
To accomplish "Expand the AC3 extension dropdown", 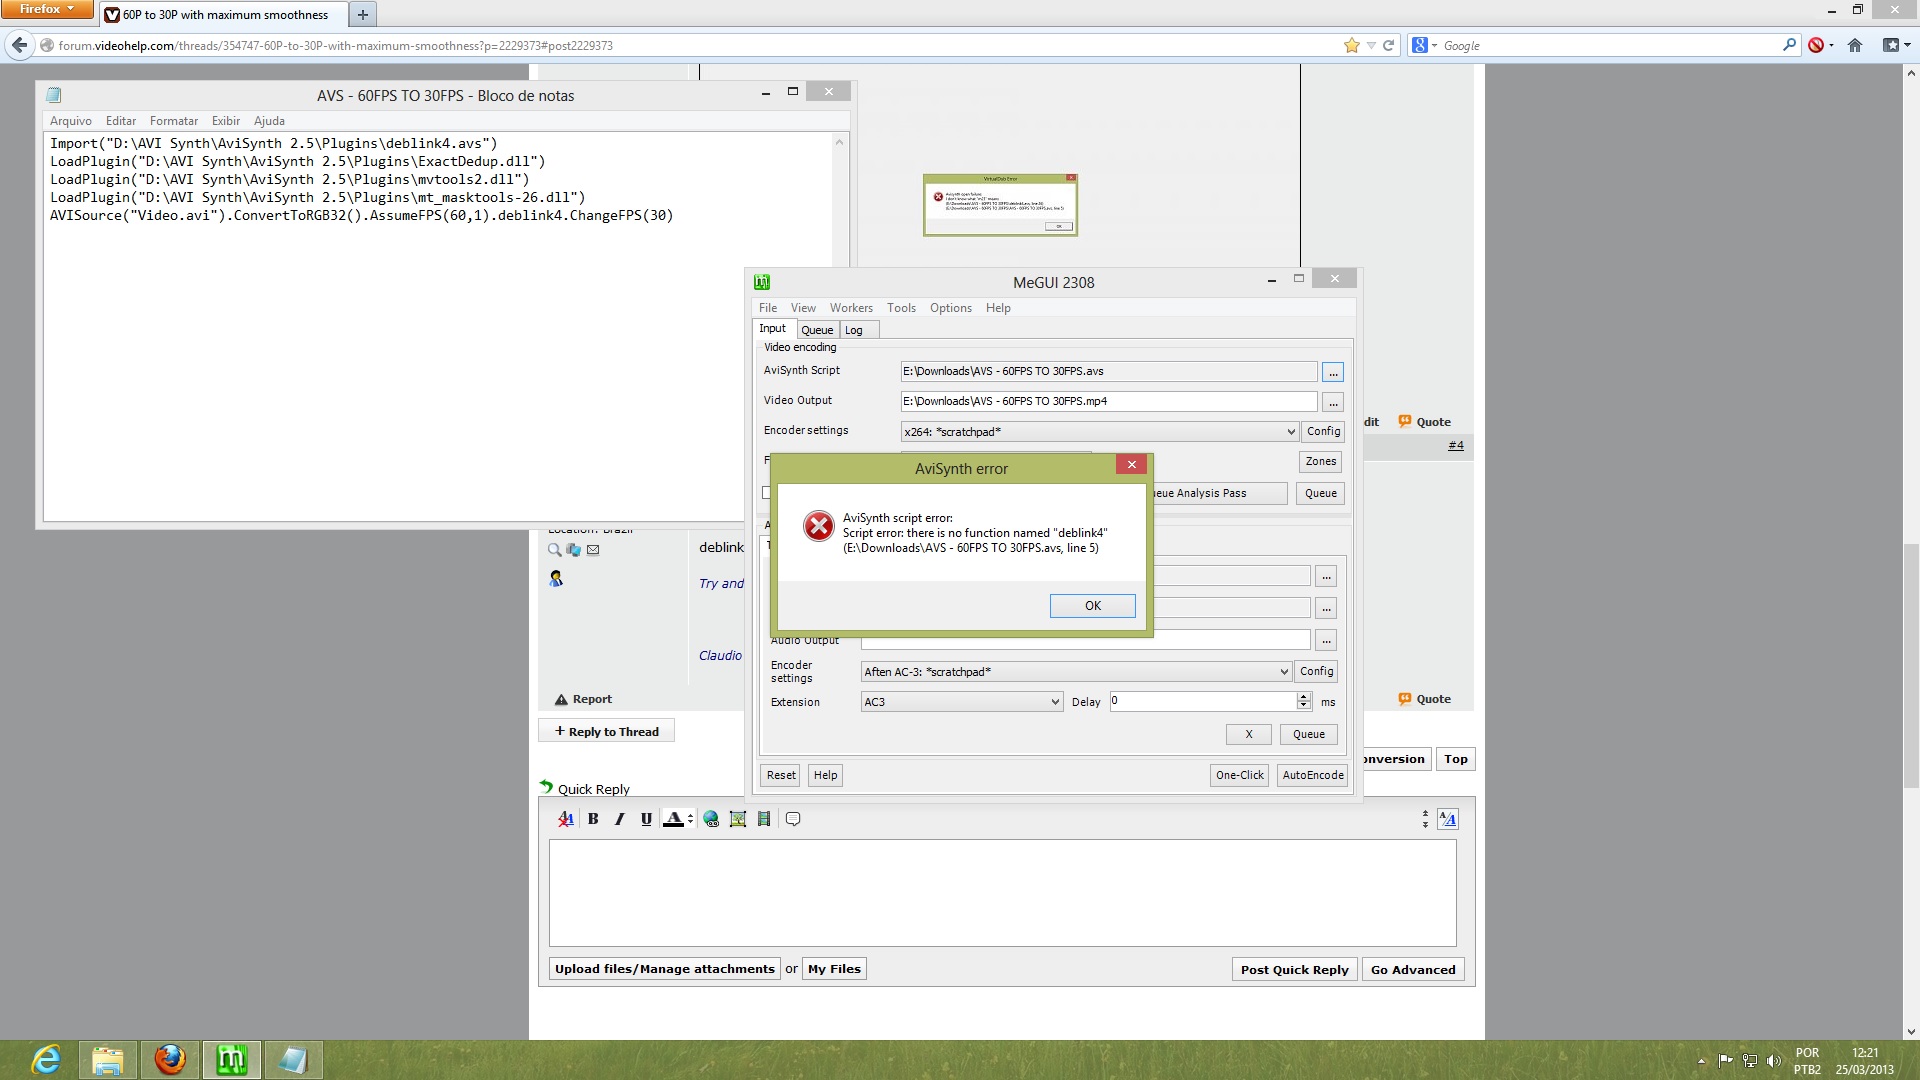I will coord(1055,702).
